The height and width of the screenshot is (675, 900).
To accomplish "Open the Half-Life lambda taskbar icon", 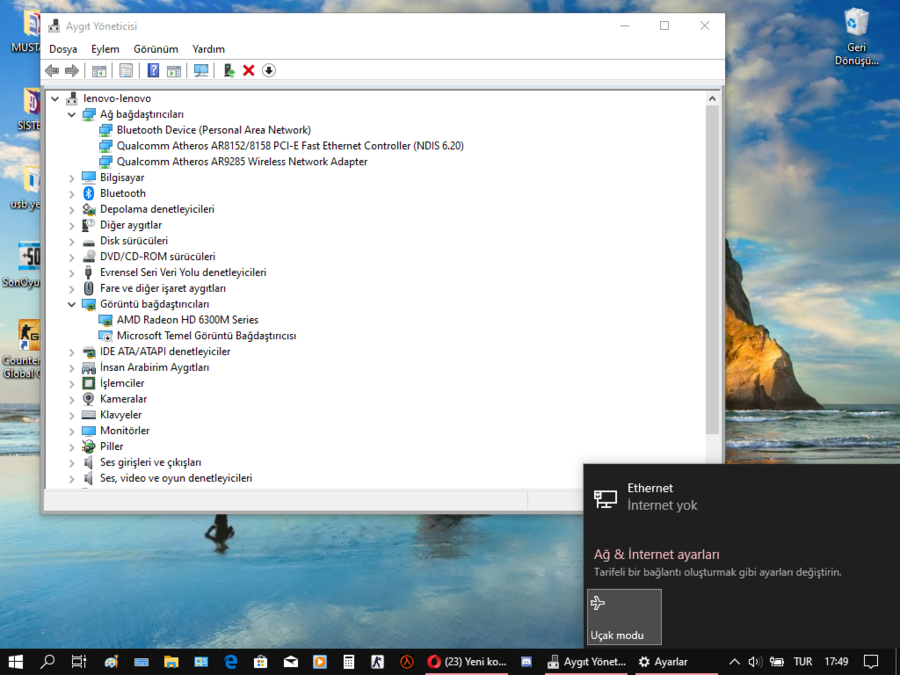I will pyautogui.click(x=407, y=662).
